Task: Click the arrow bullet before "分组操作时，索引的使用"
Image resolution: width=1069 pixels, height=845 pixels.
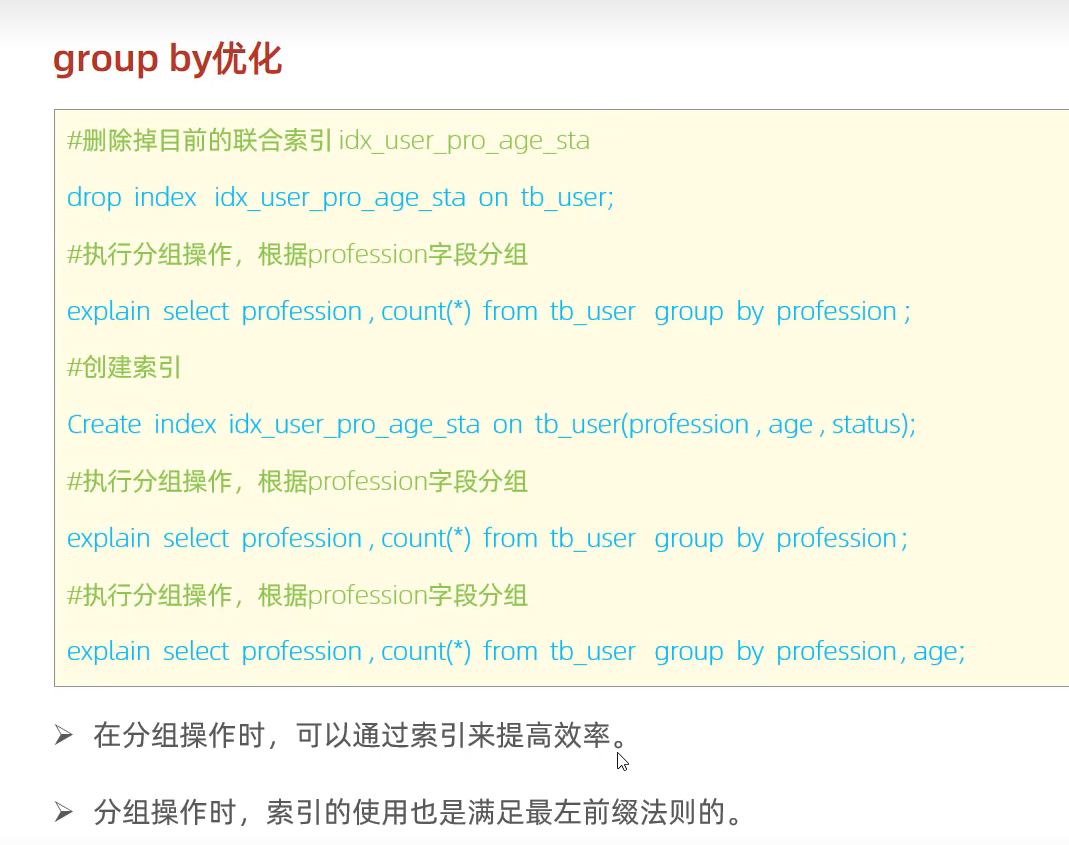Action: coord(64,811)
